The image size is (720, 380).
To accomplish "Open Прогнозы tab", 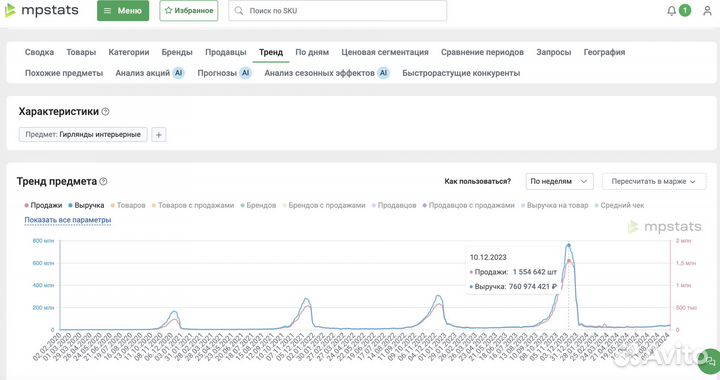I will [217, 73].
